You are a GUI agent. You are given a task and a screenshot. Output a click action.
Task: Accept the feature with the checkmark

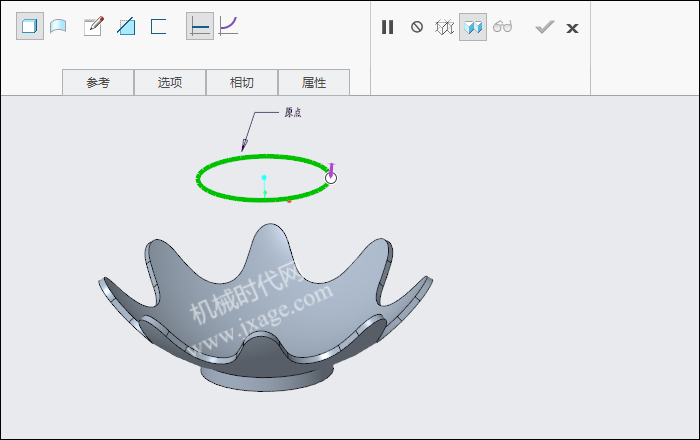click(545, 27)
